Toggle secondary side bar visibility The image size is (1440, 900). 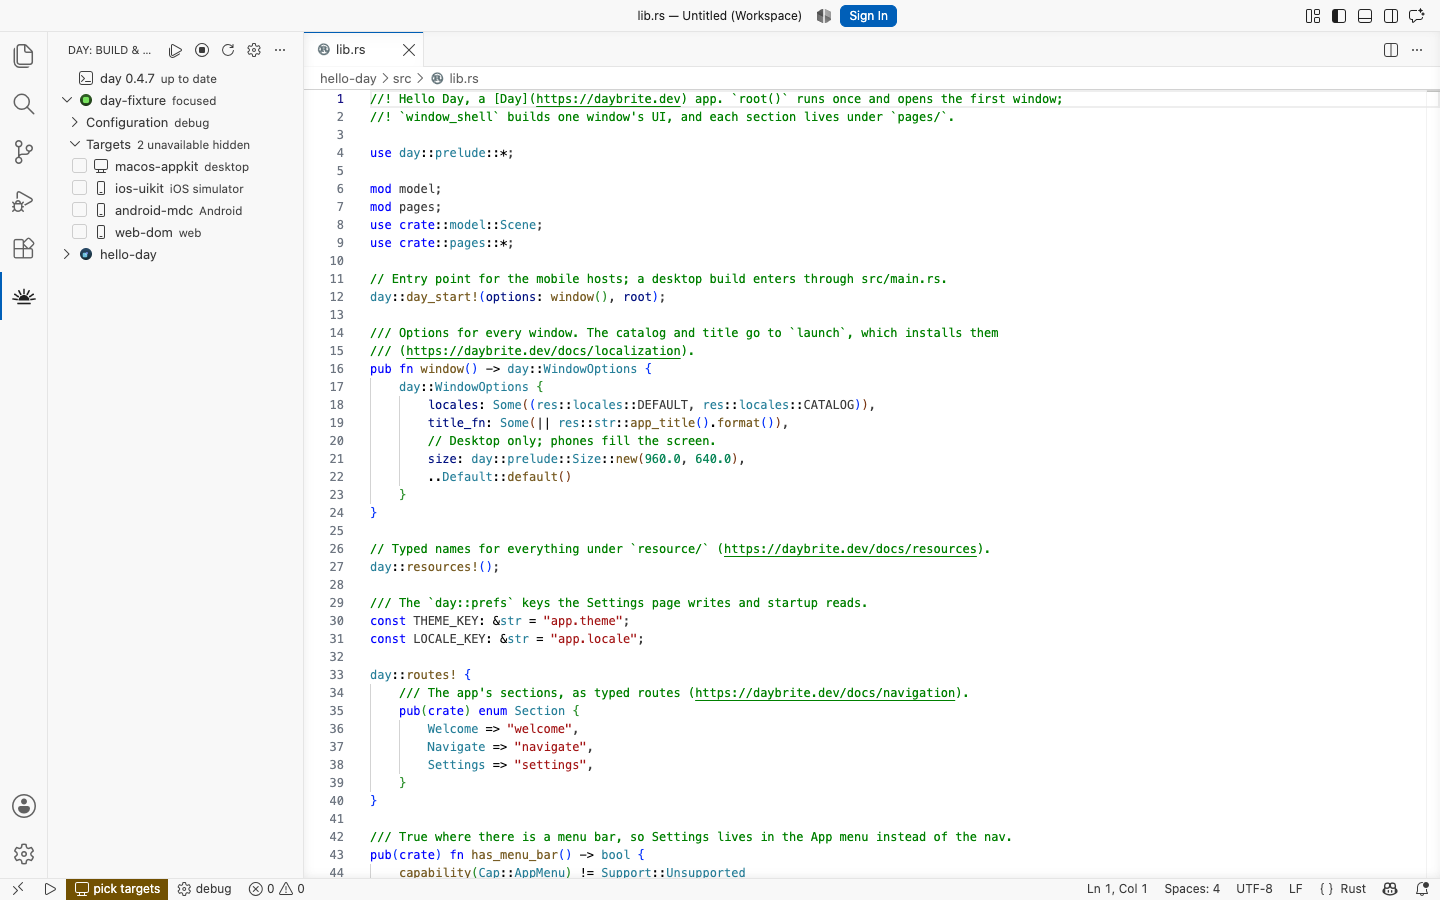[1391, 16]
